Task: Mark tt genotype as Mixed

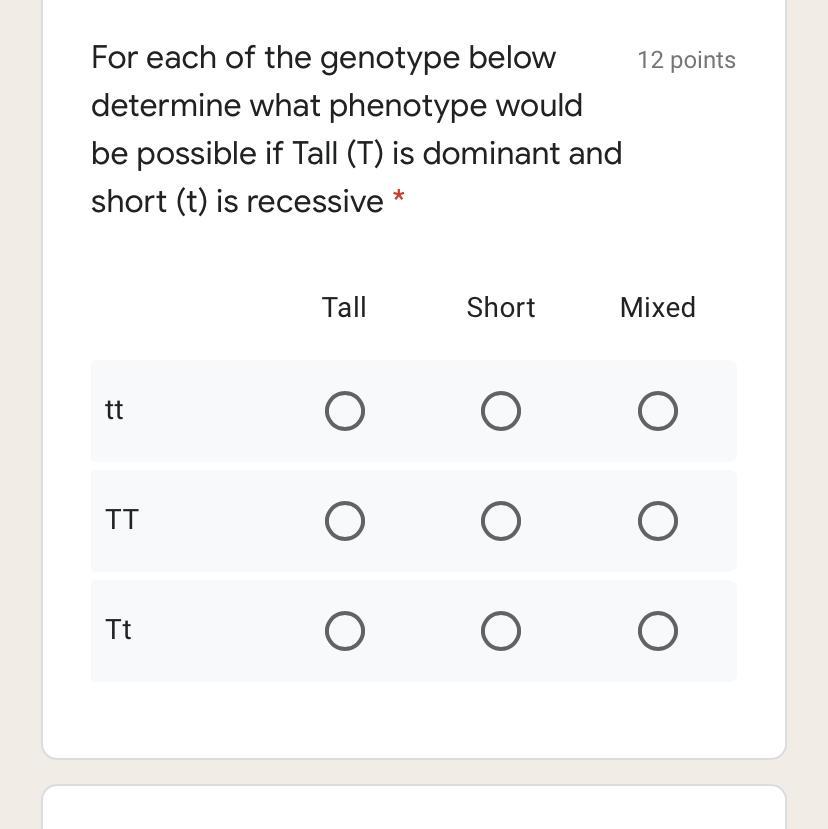Action: 658,411
